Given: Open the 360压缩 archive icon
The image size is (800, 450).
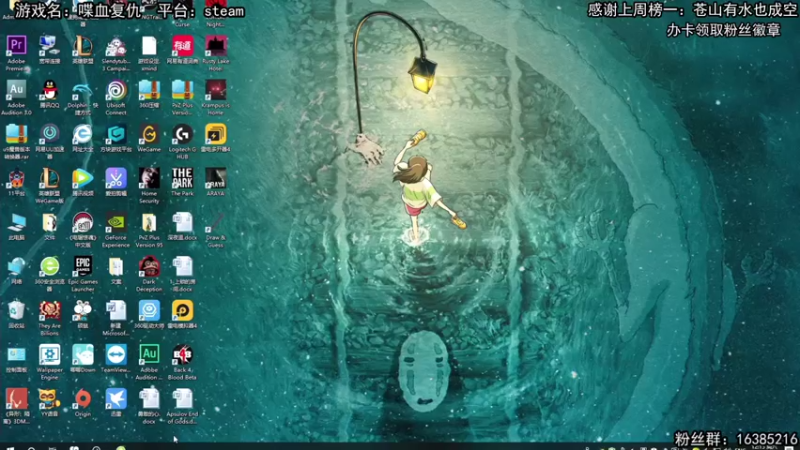Looking at the screenshot, I should tap(149, 90).
